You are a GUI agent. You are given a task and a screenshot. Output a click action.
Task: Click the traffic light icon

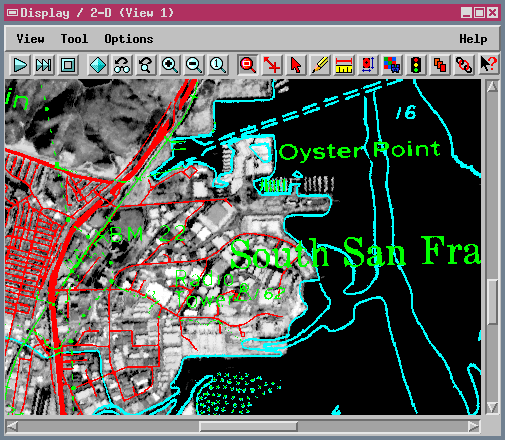tap(416, 65)
